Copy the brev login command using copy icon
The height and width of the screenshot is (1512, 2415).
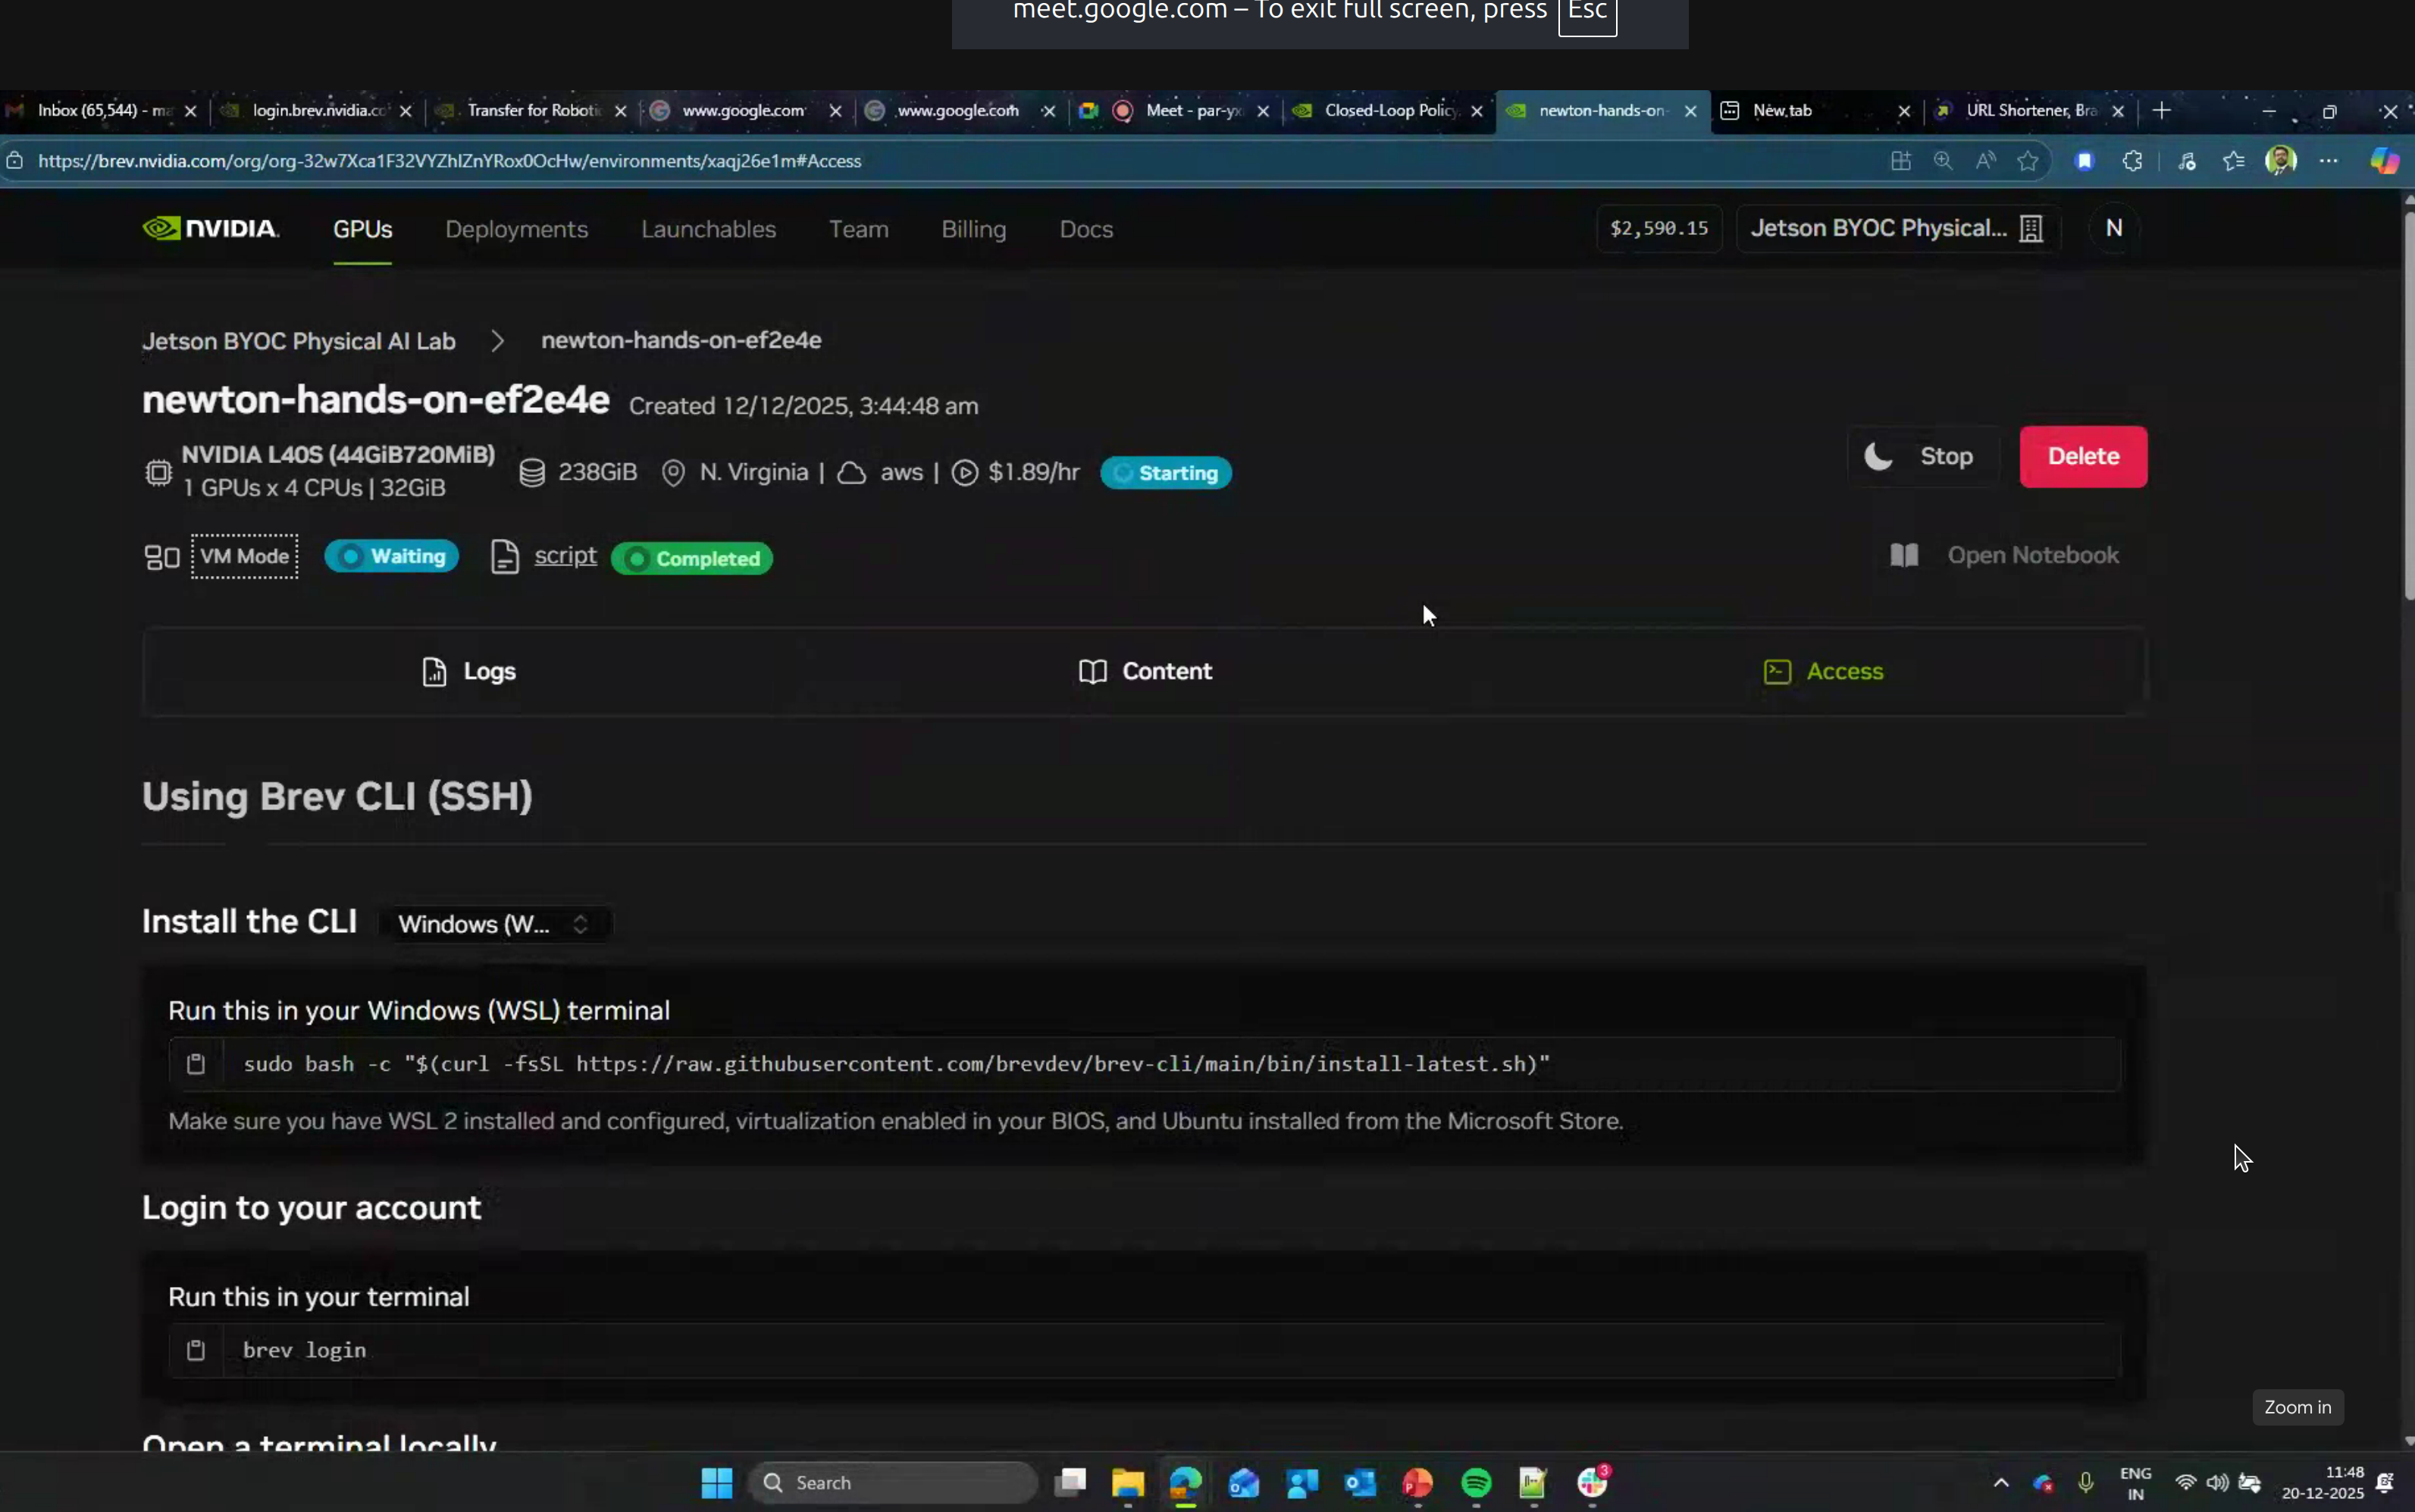coord(196,1349)
